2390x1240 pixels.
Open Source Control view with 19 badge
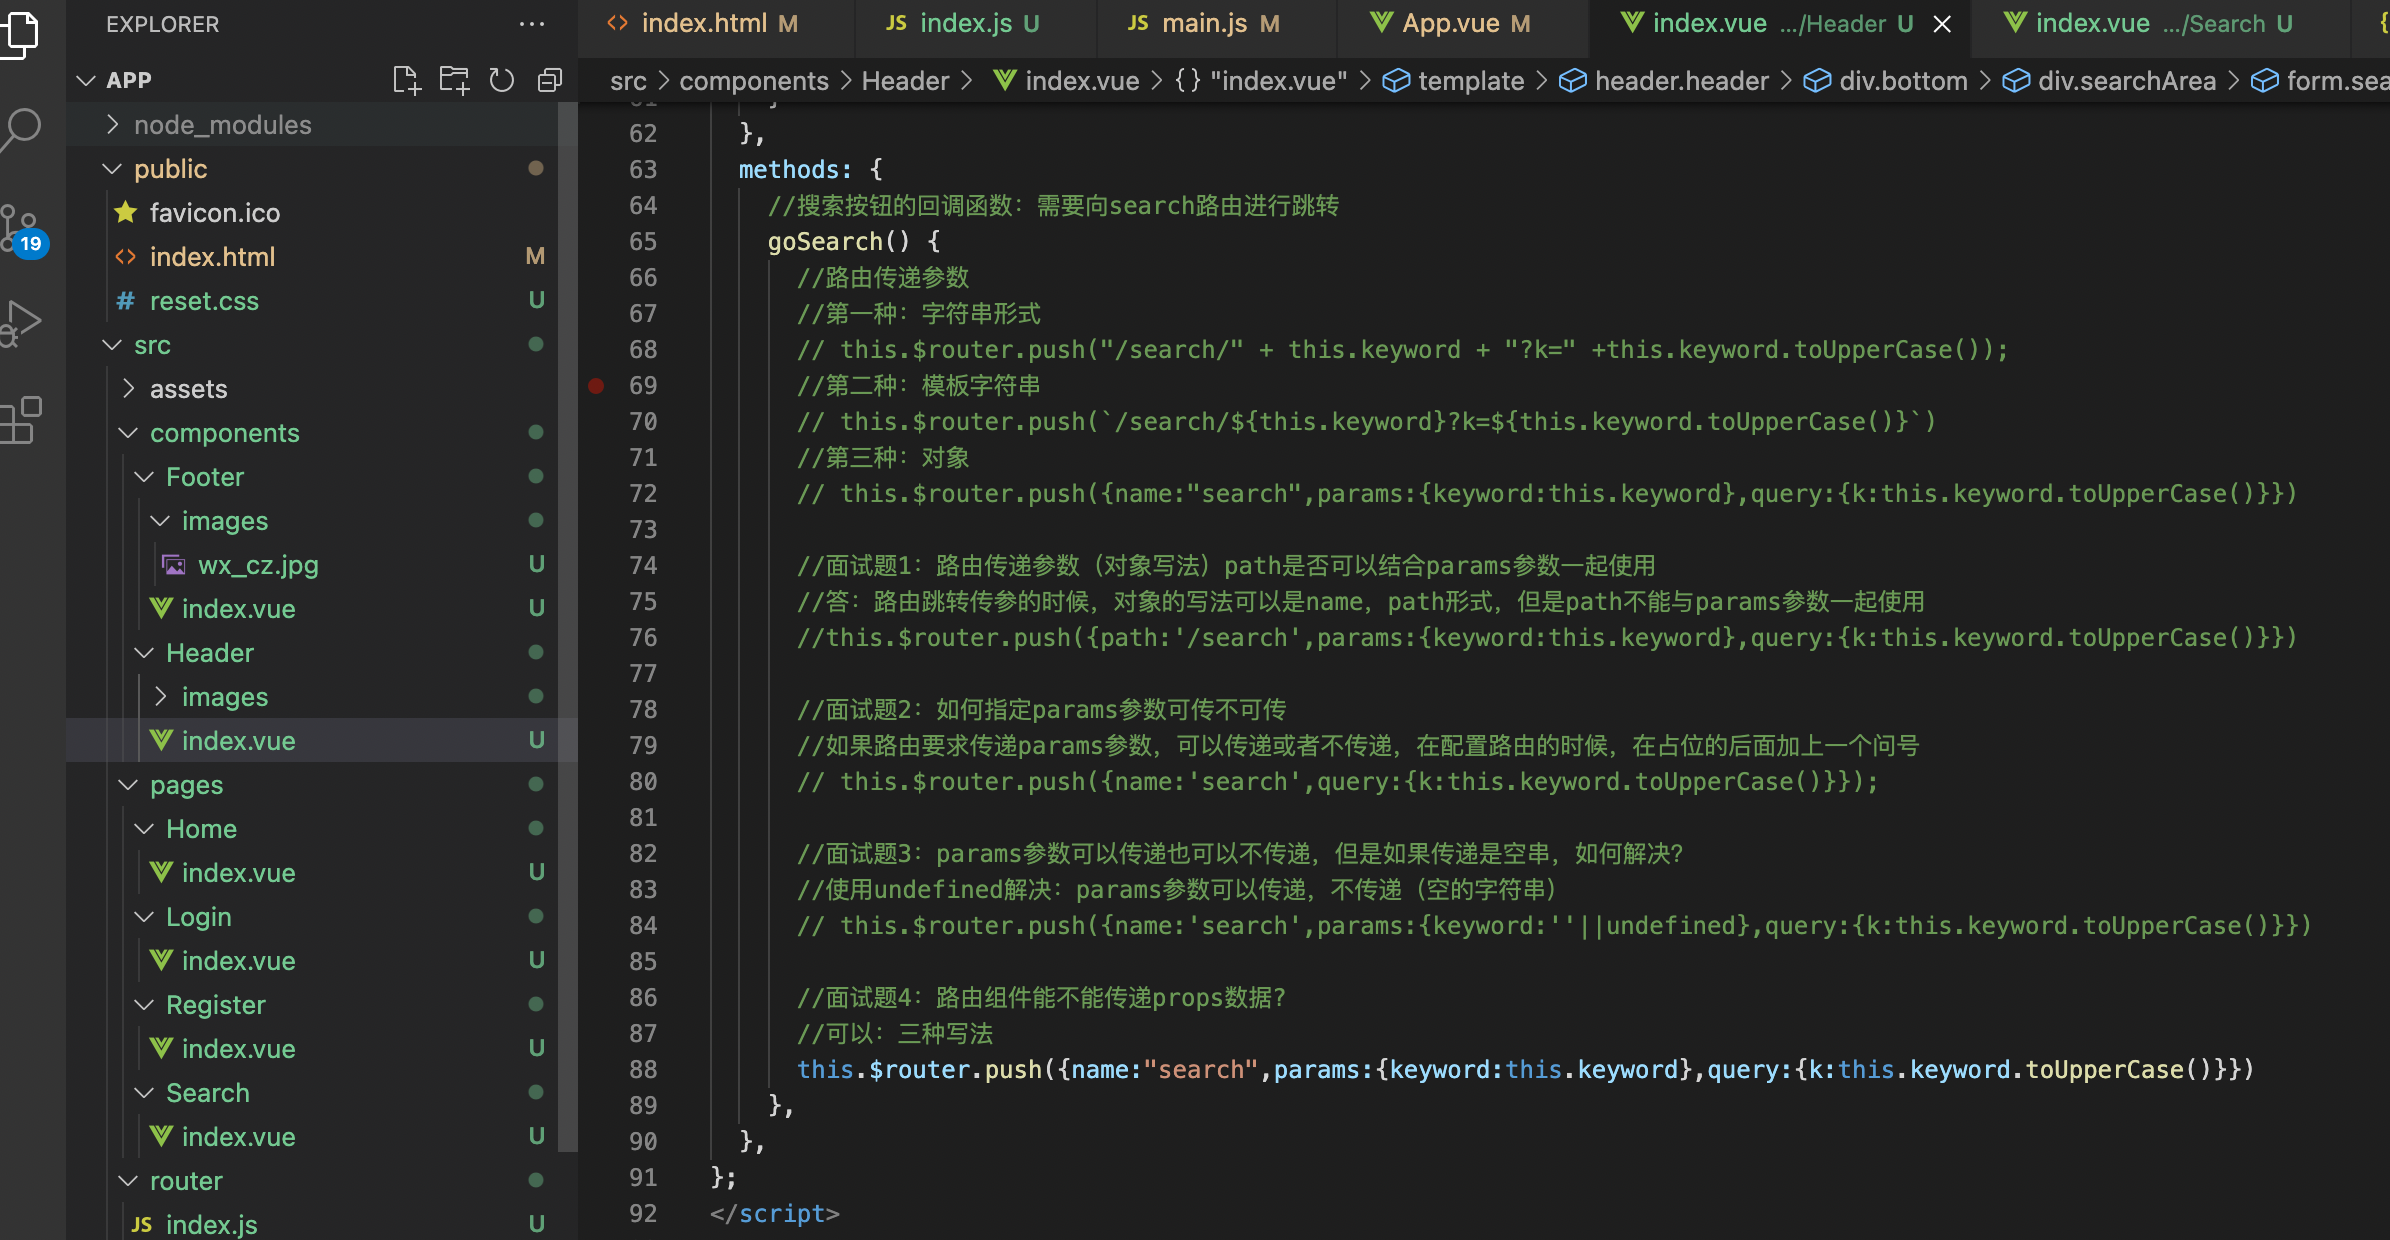click(22, 229)
